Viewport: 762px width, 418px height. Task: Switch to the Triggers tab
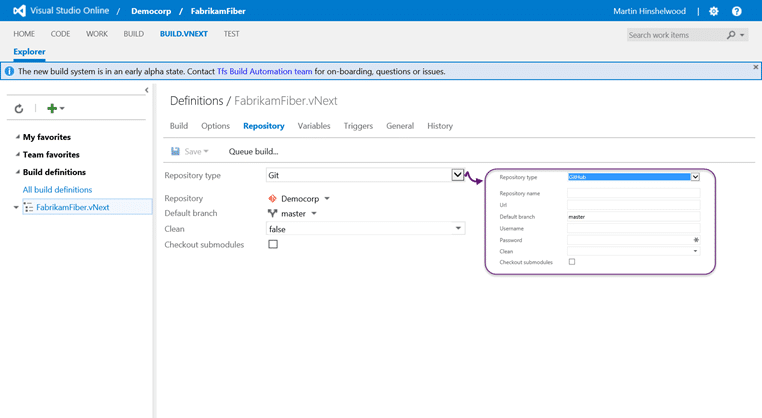(358, 126)
